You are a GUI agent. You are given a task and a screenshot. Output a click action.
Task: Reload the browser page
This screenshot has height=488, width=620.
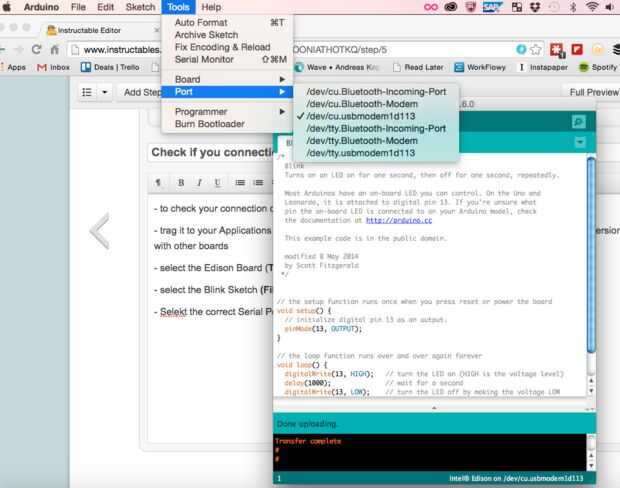pos(36,49)
